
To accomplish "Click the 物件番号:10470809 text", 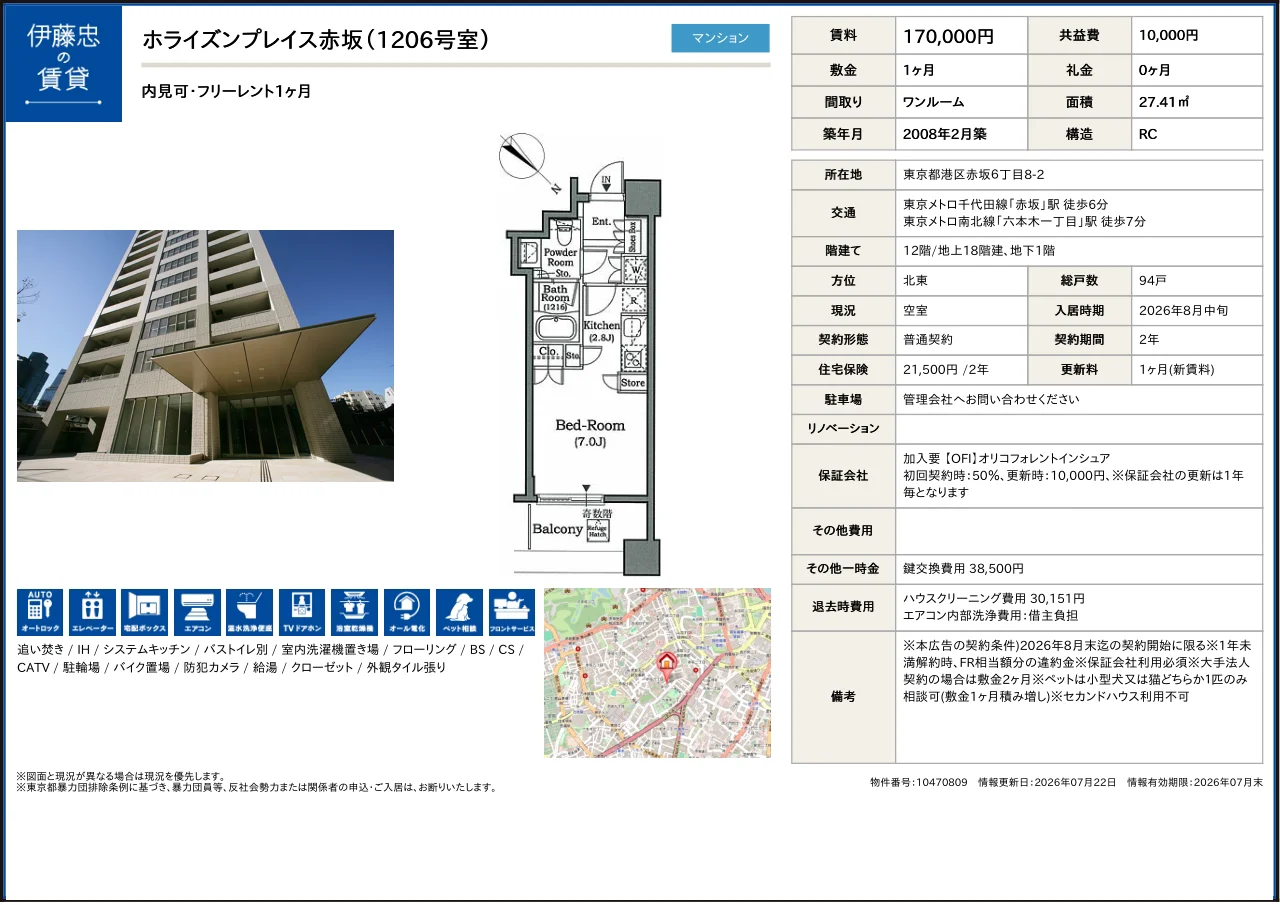I will tap(919, 782).
